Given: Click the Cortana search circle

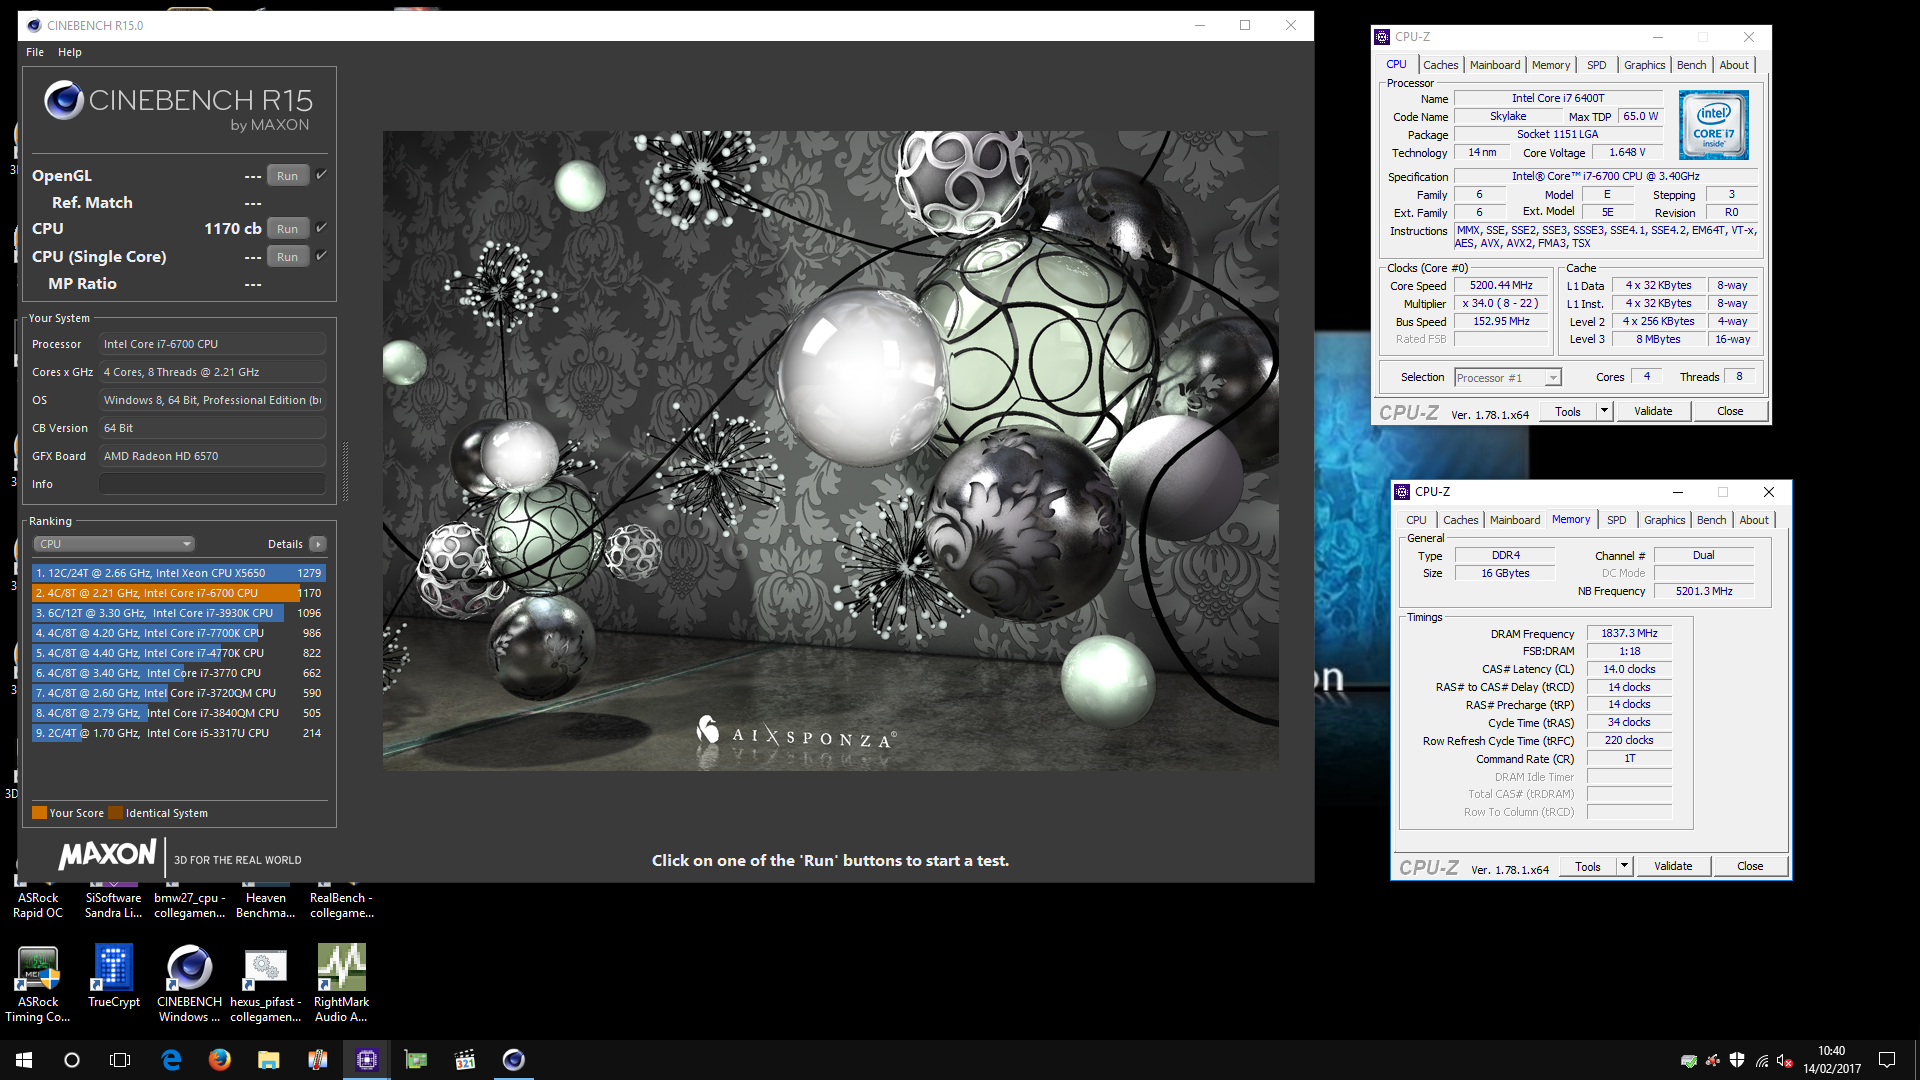Looking at the screenshot, I should point(72,1060).
